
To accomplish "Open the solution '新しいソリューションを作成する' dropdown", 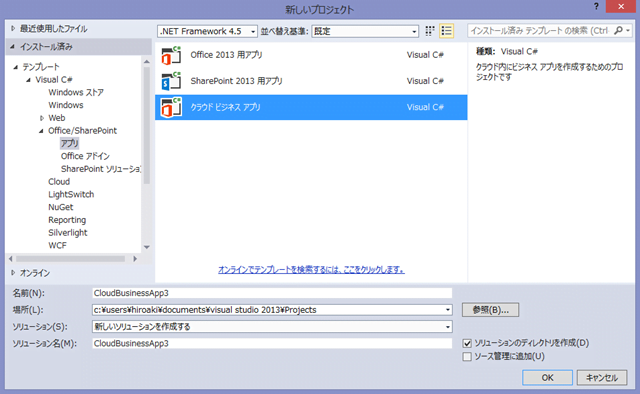I will [x=272, y=327].
